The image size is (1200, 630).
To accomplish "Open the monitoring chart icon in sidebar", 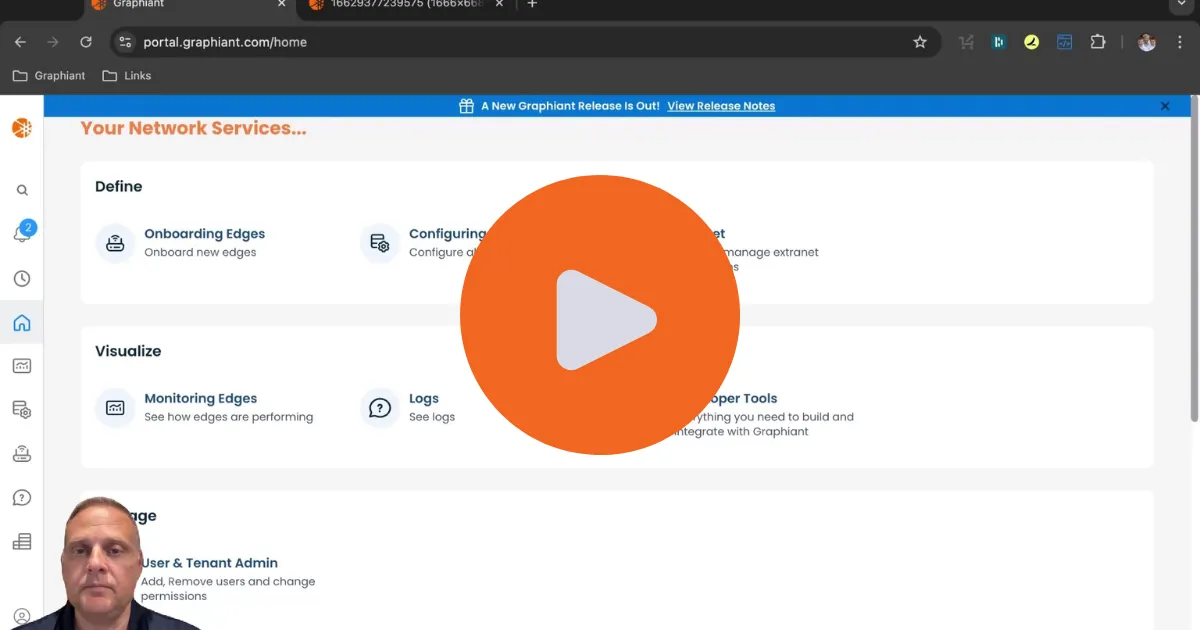I will [x=22, y=366].
